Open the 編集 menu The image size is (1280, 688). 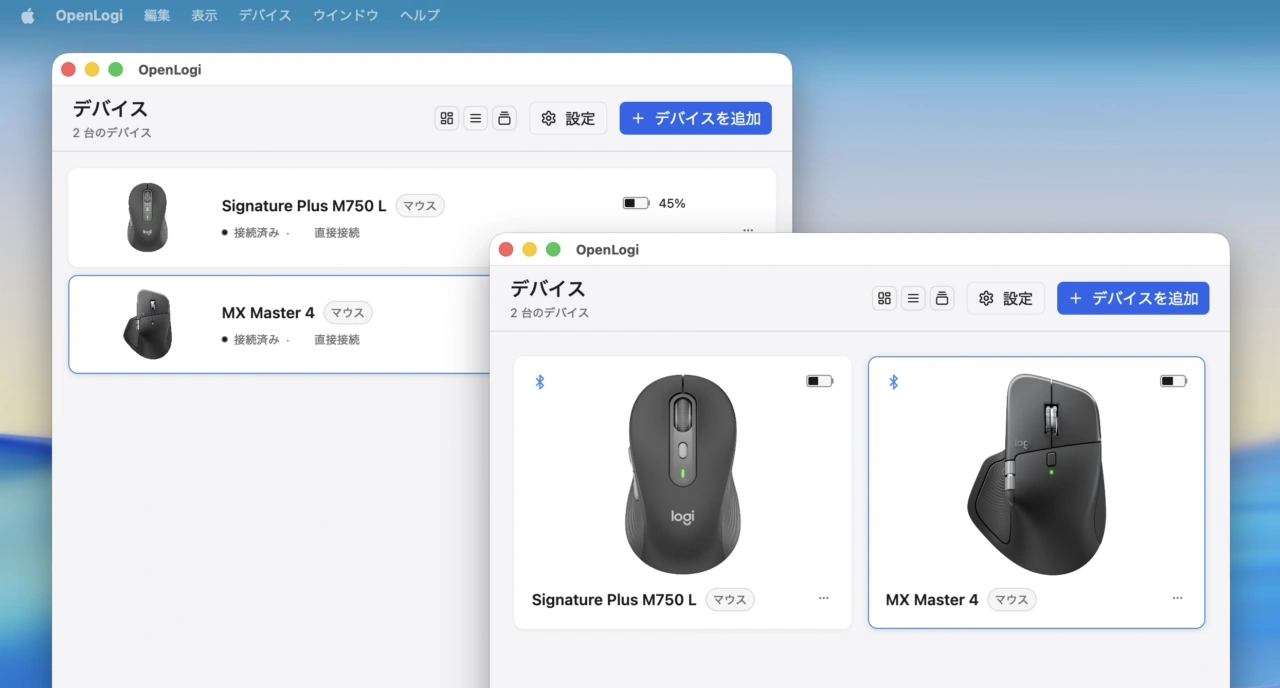point(157,15)
